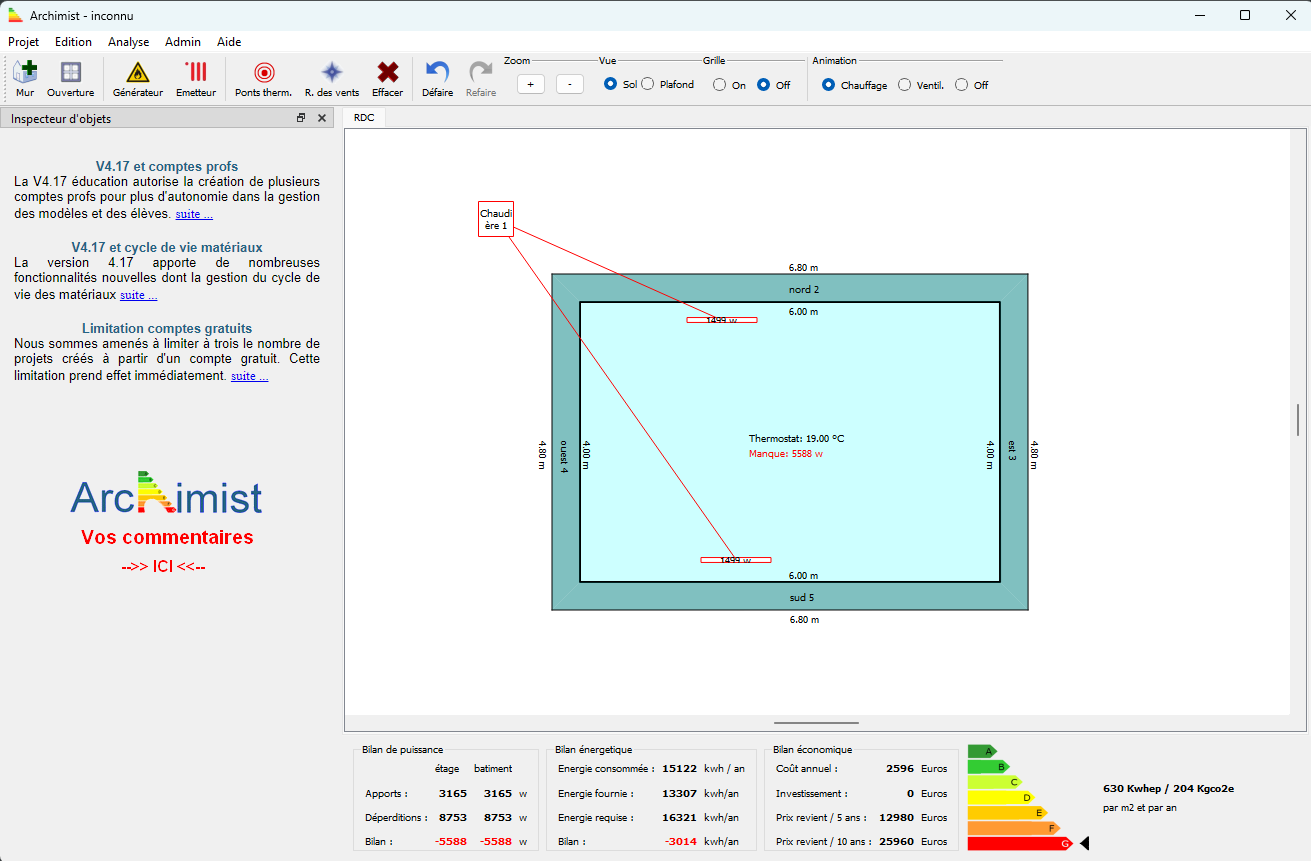Open the R. des vents compass tool
This screenshot has height=861, width=1311.
click(332, 77)
